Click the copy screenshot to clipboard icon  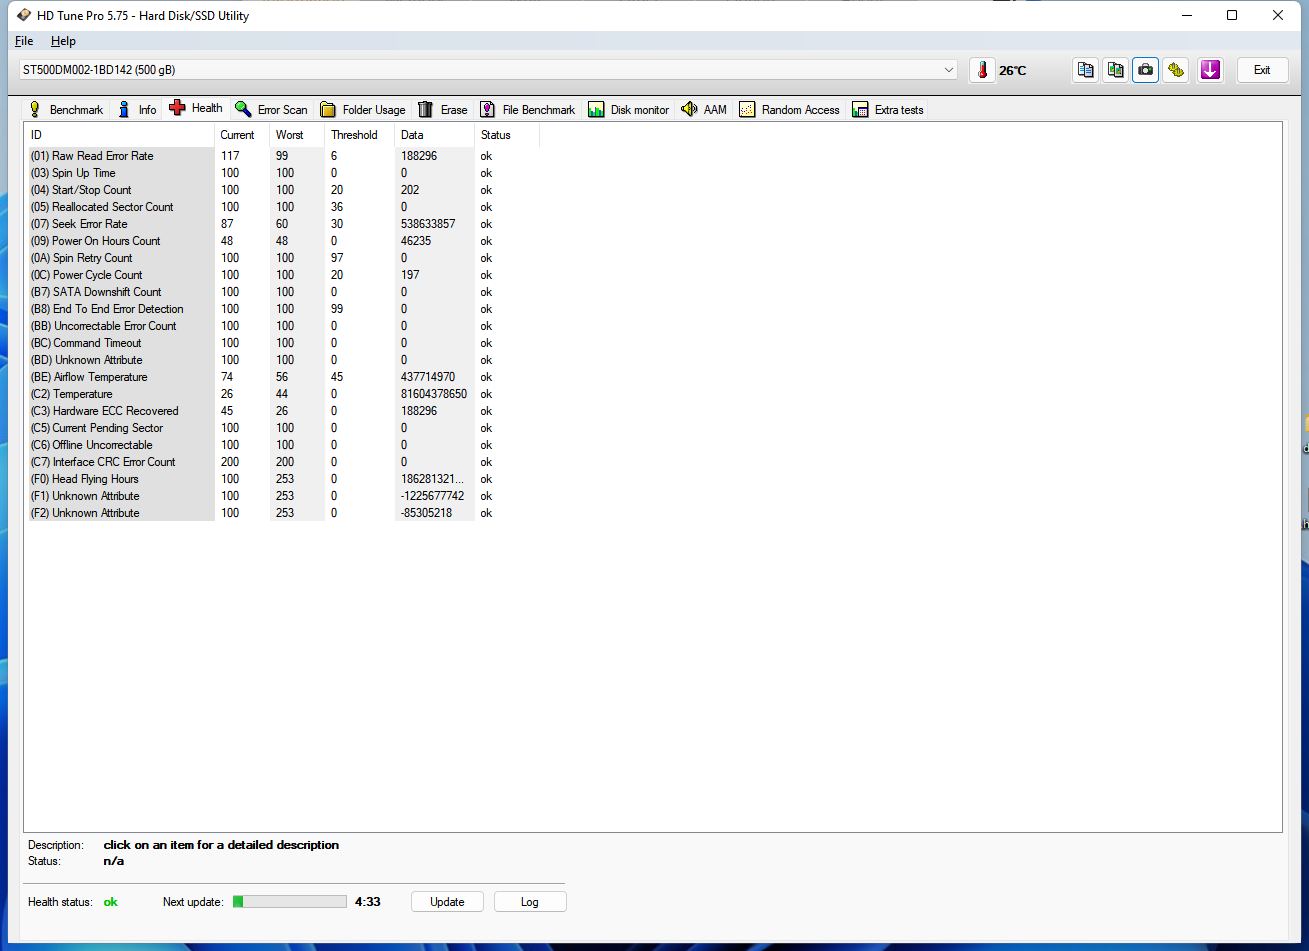(1115, 70)
